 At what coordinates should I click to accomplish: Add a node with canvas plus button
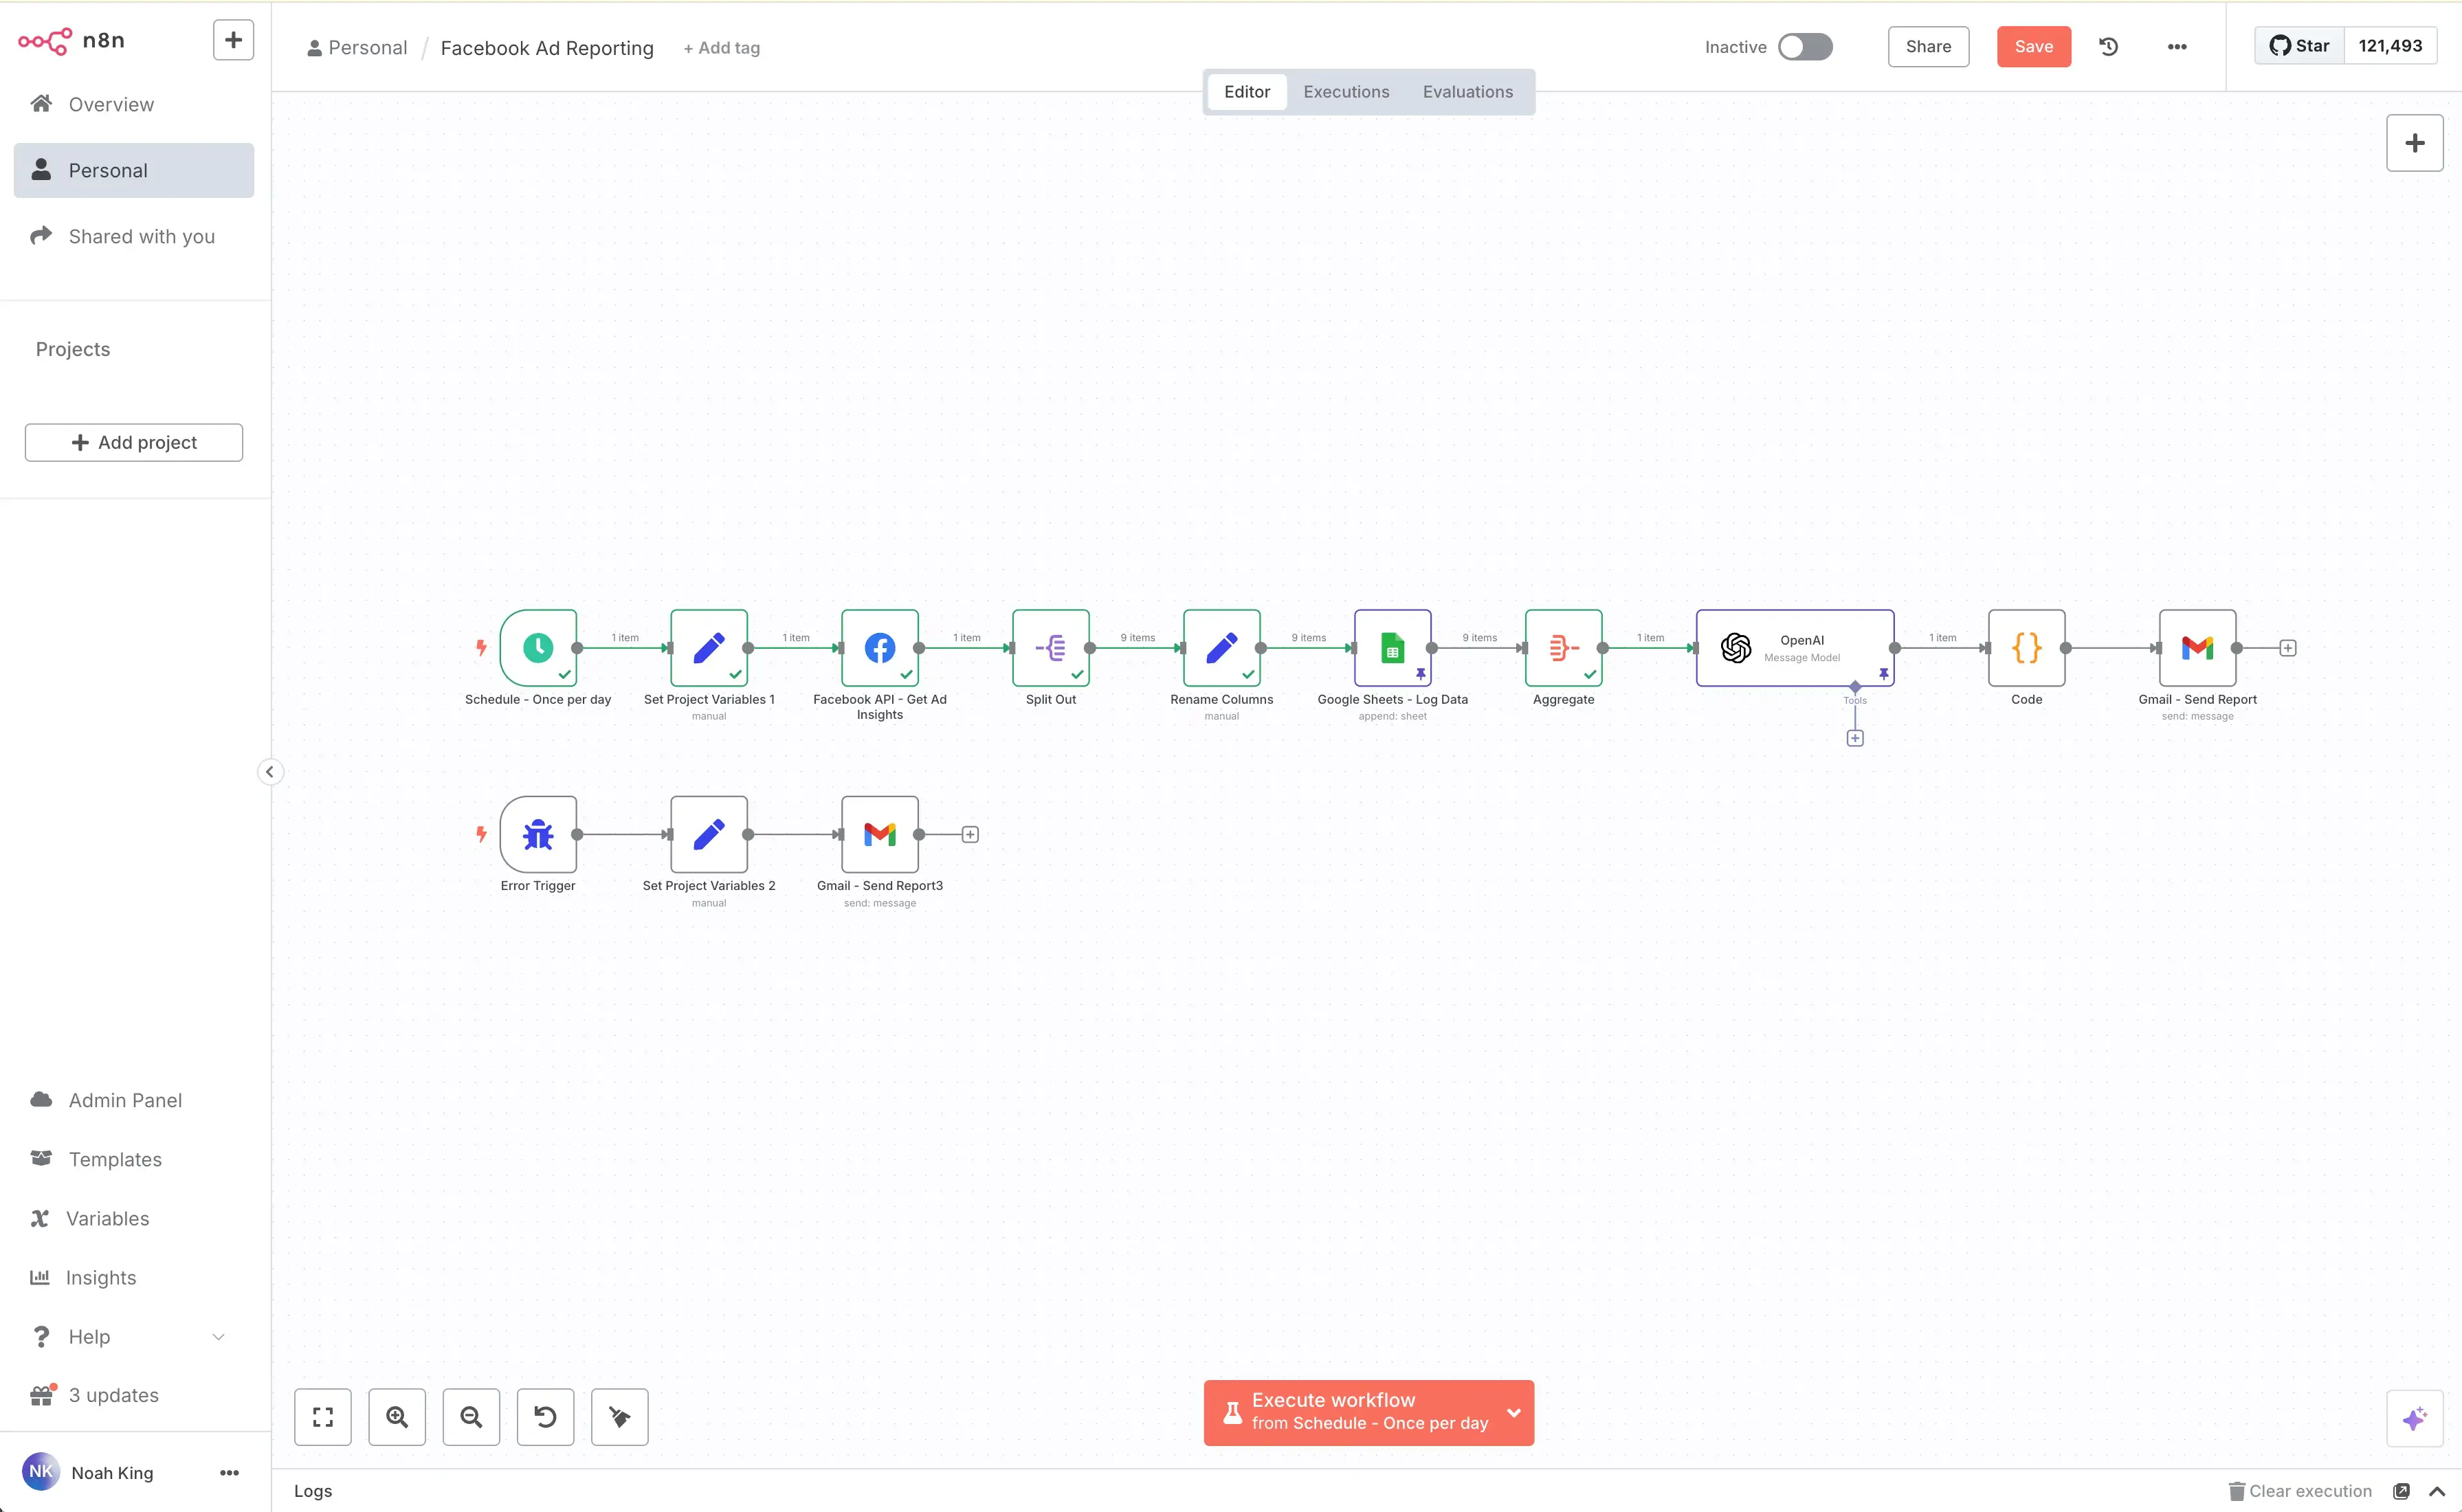tap(2415, 143)
